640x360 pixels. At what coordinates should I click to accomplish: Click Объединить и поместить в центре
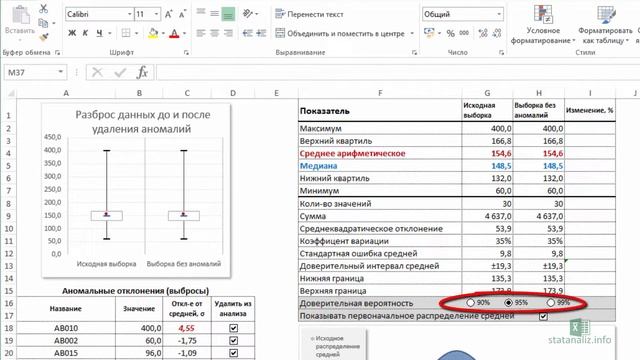(341, 33)
